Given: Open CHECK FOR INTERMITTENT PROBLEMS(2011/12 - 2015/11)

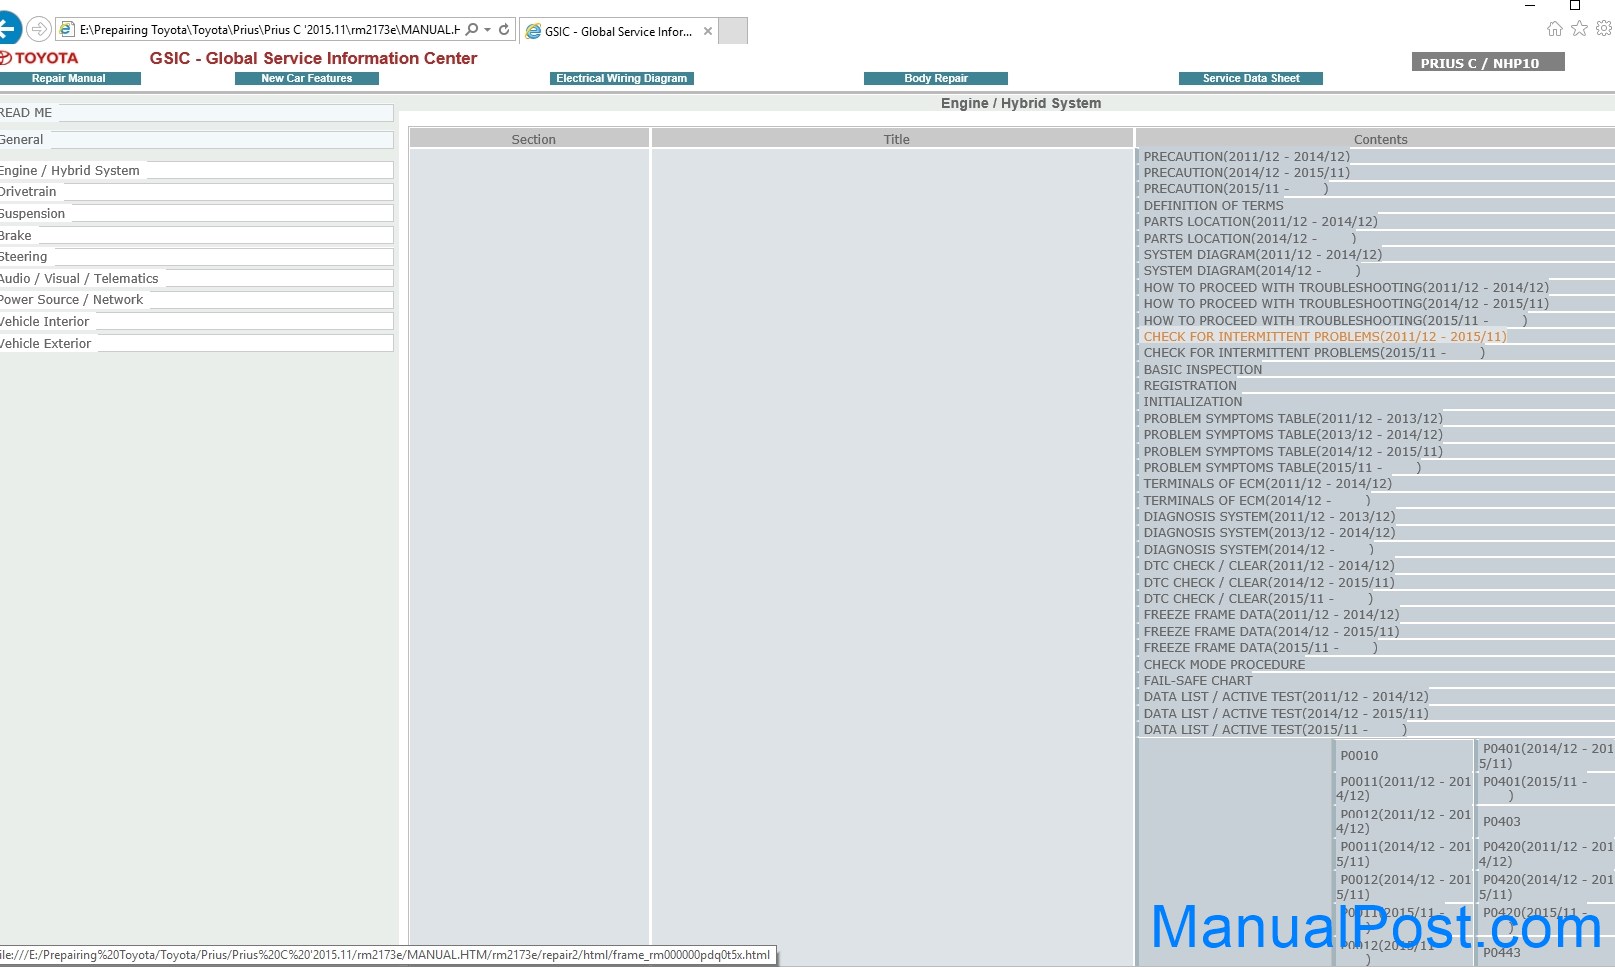Looking at the screenshot, I should pos(1324,337).
